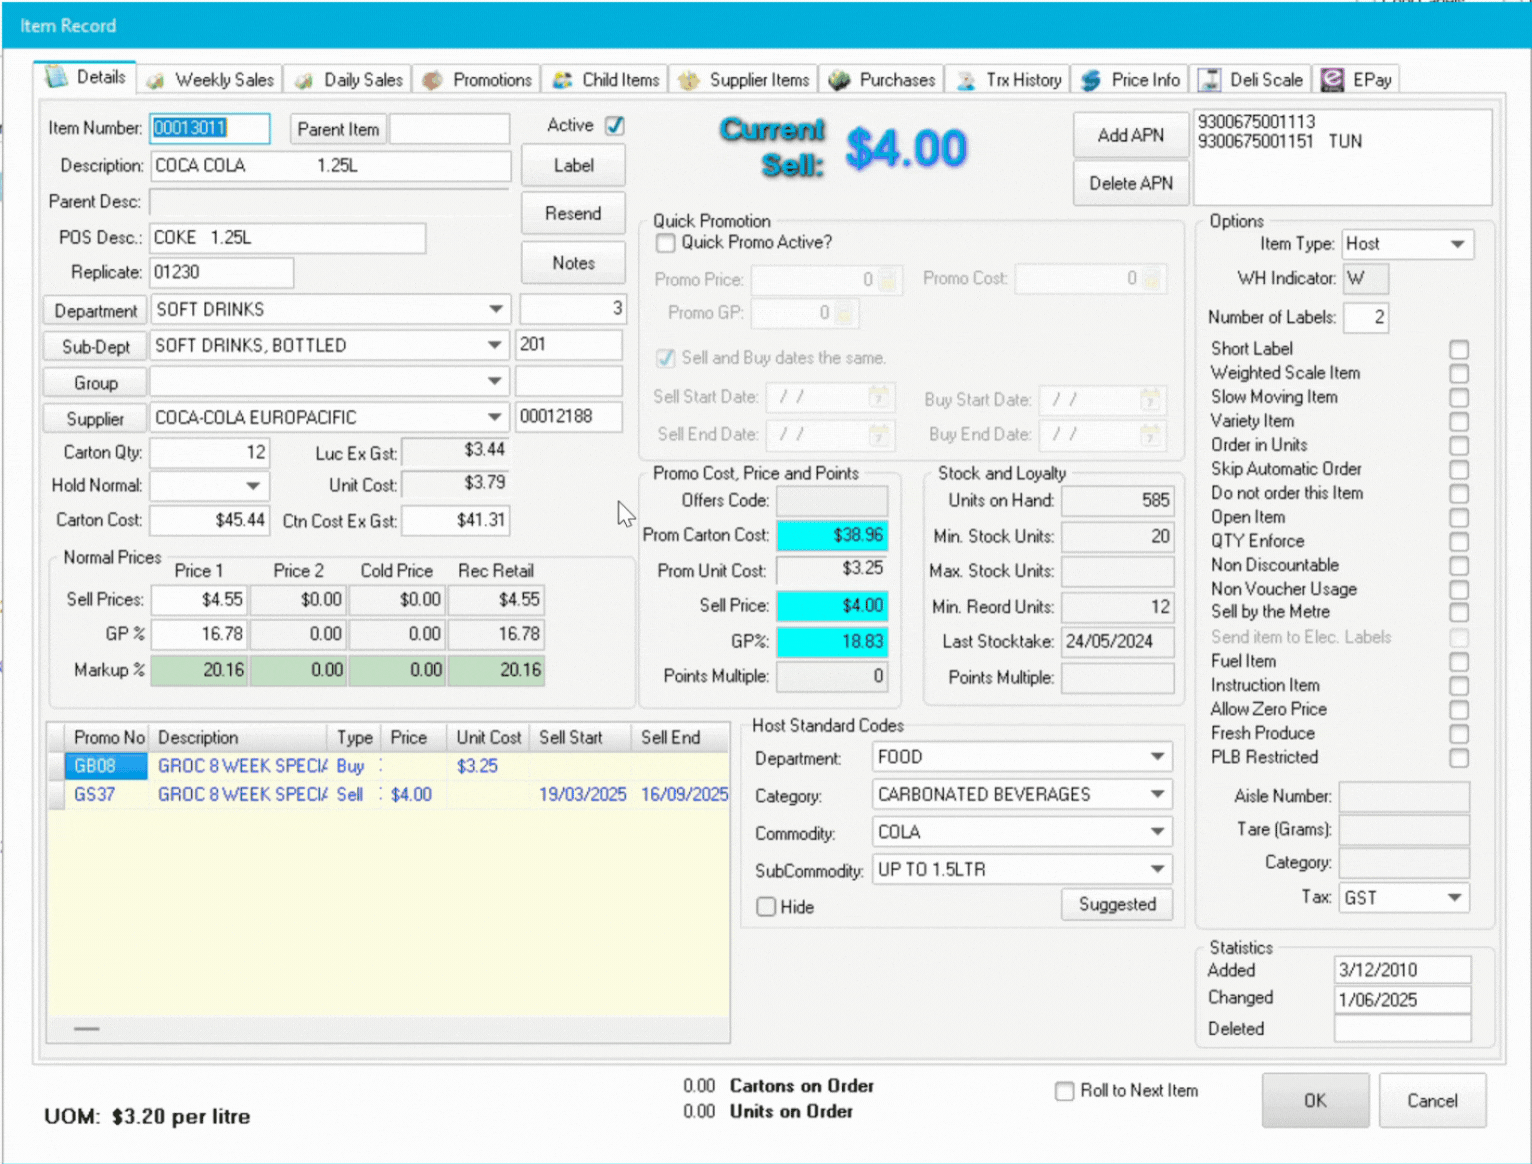Screen dimensions: 1532x1164
Task: Confirm with the OK button
Action: 1315,1100
